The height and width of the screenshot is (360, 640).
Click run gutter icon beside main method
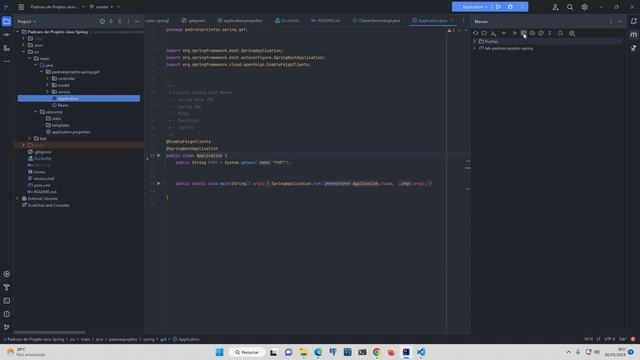158,183
